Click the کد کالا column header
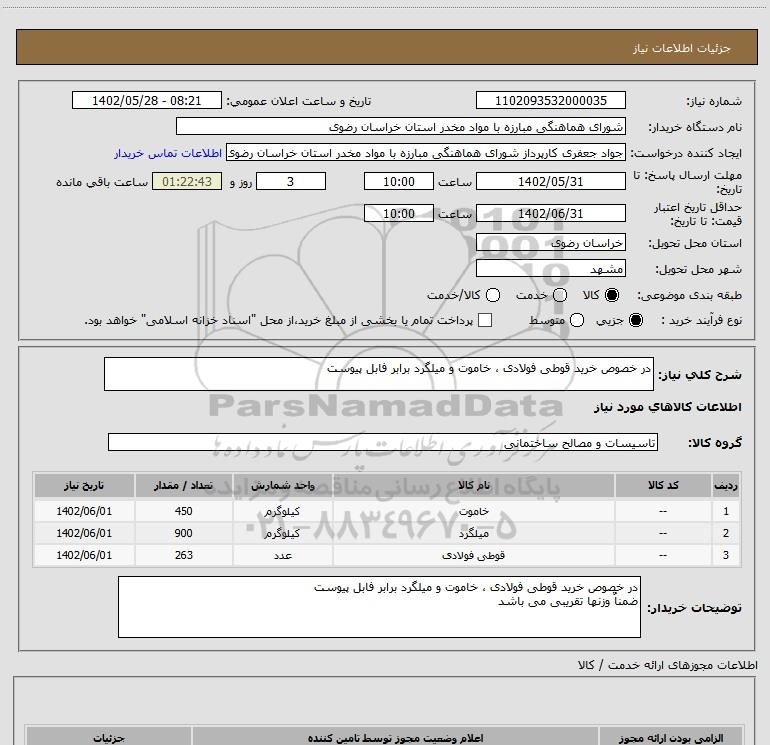This screenshot has width=770, height=745. (x=663, y=485)
